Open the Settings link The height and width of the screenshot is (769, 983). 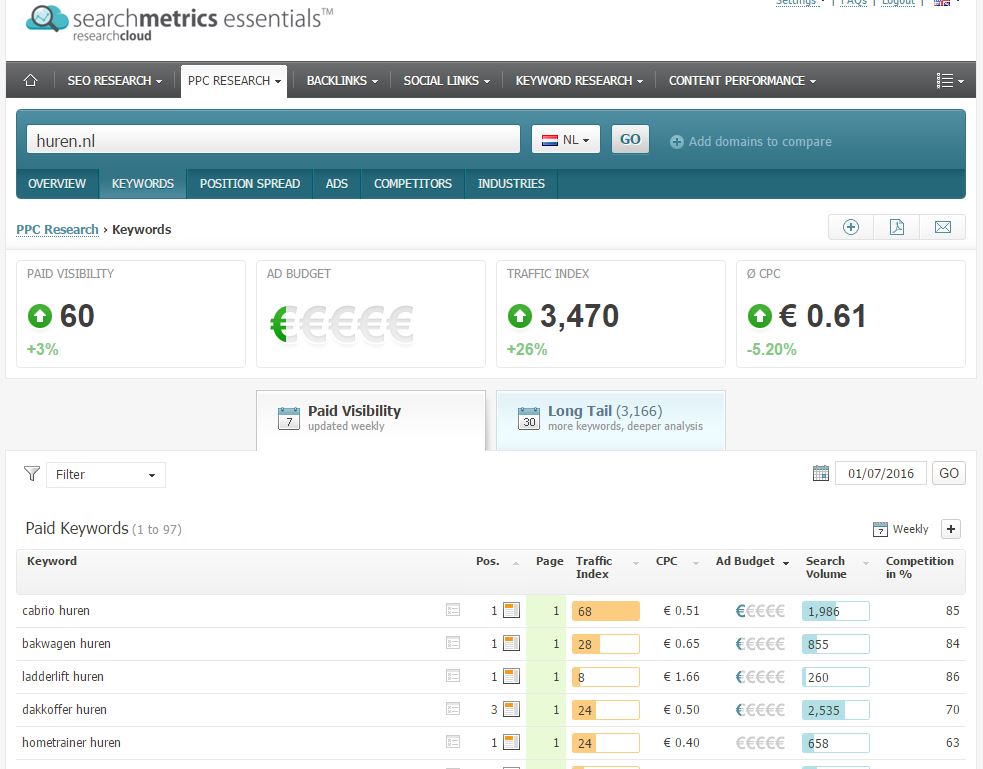tap(797, 3)
